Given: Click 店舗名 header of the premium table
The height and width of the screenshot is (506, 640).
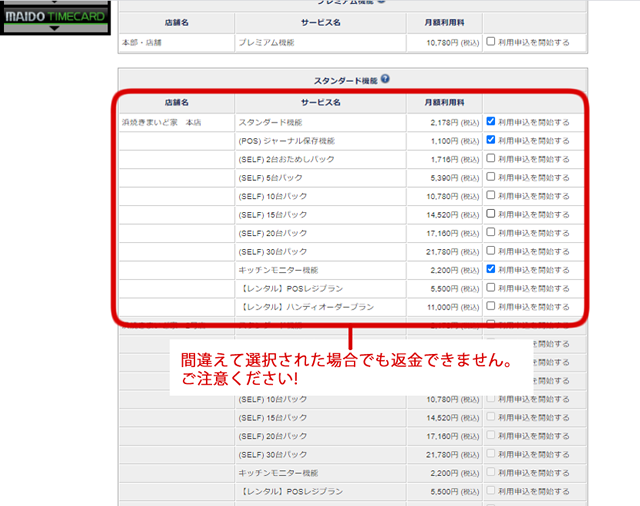Looking at the screenshot, I should (x=177, y=22).
